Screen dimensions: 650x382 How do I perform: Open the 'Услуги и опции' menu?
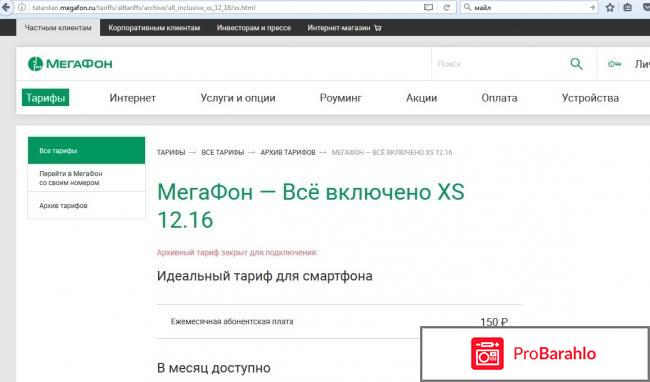click(238, 98)
